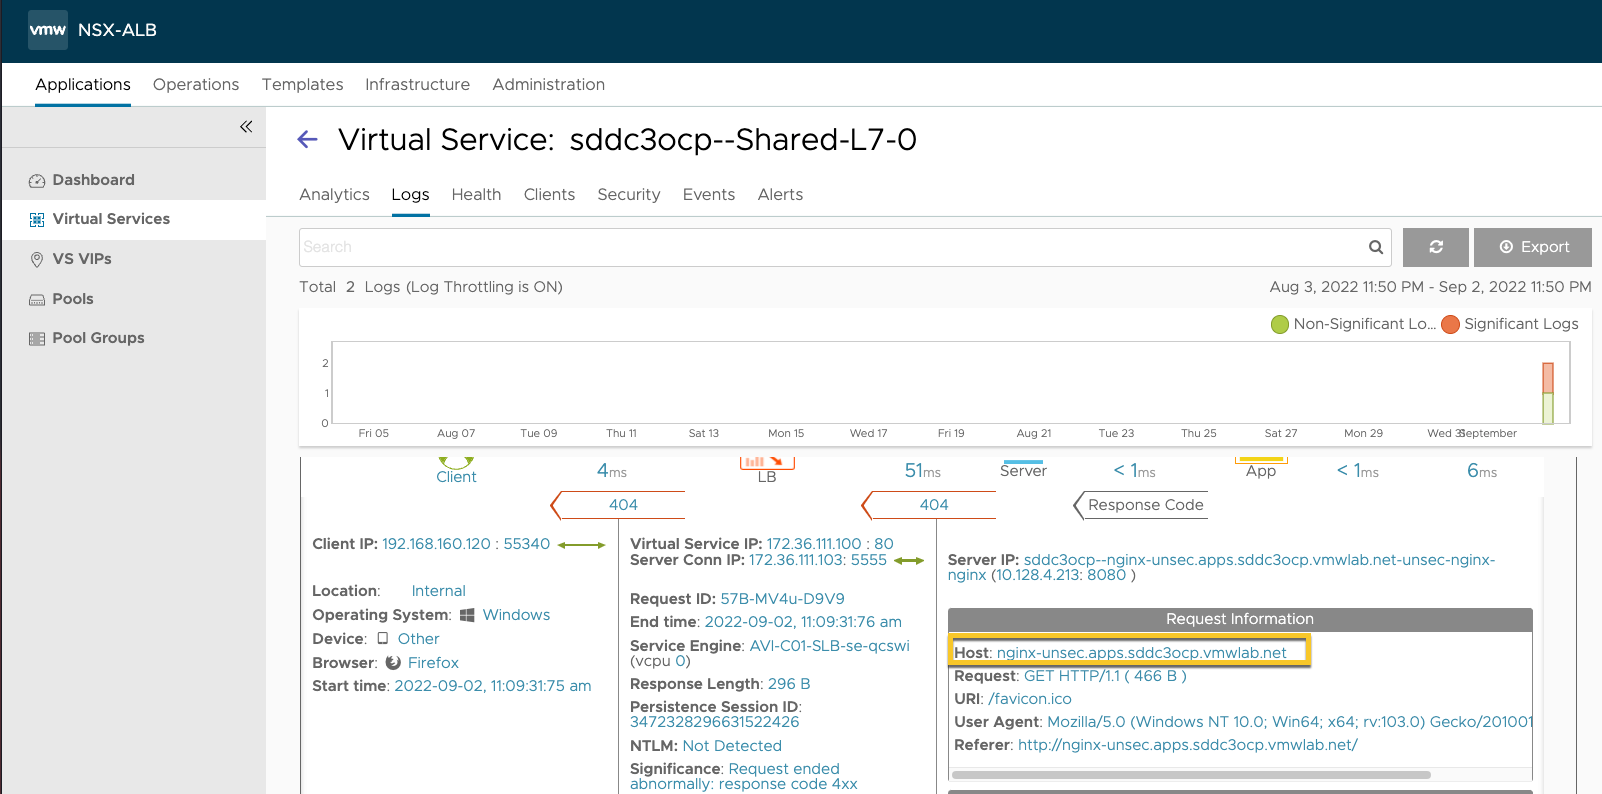Click the Pools sidebar icon

point(37,299)
